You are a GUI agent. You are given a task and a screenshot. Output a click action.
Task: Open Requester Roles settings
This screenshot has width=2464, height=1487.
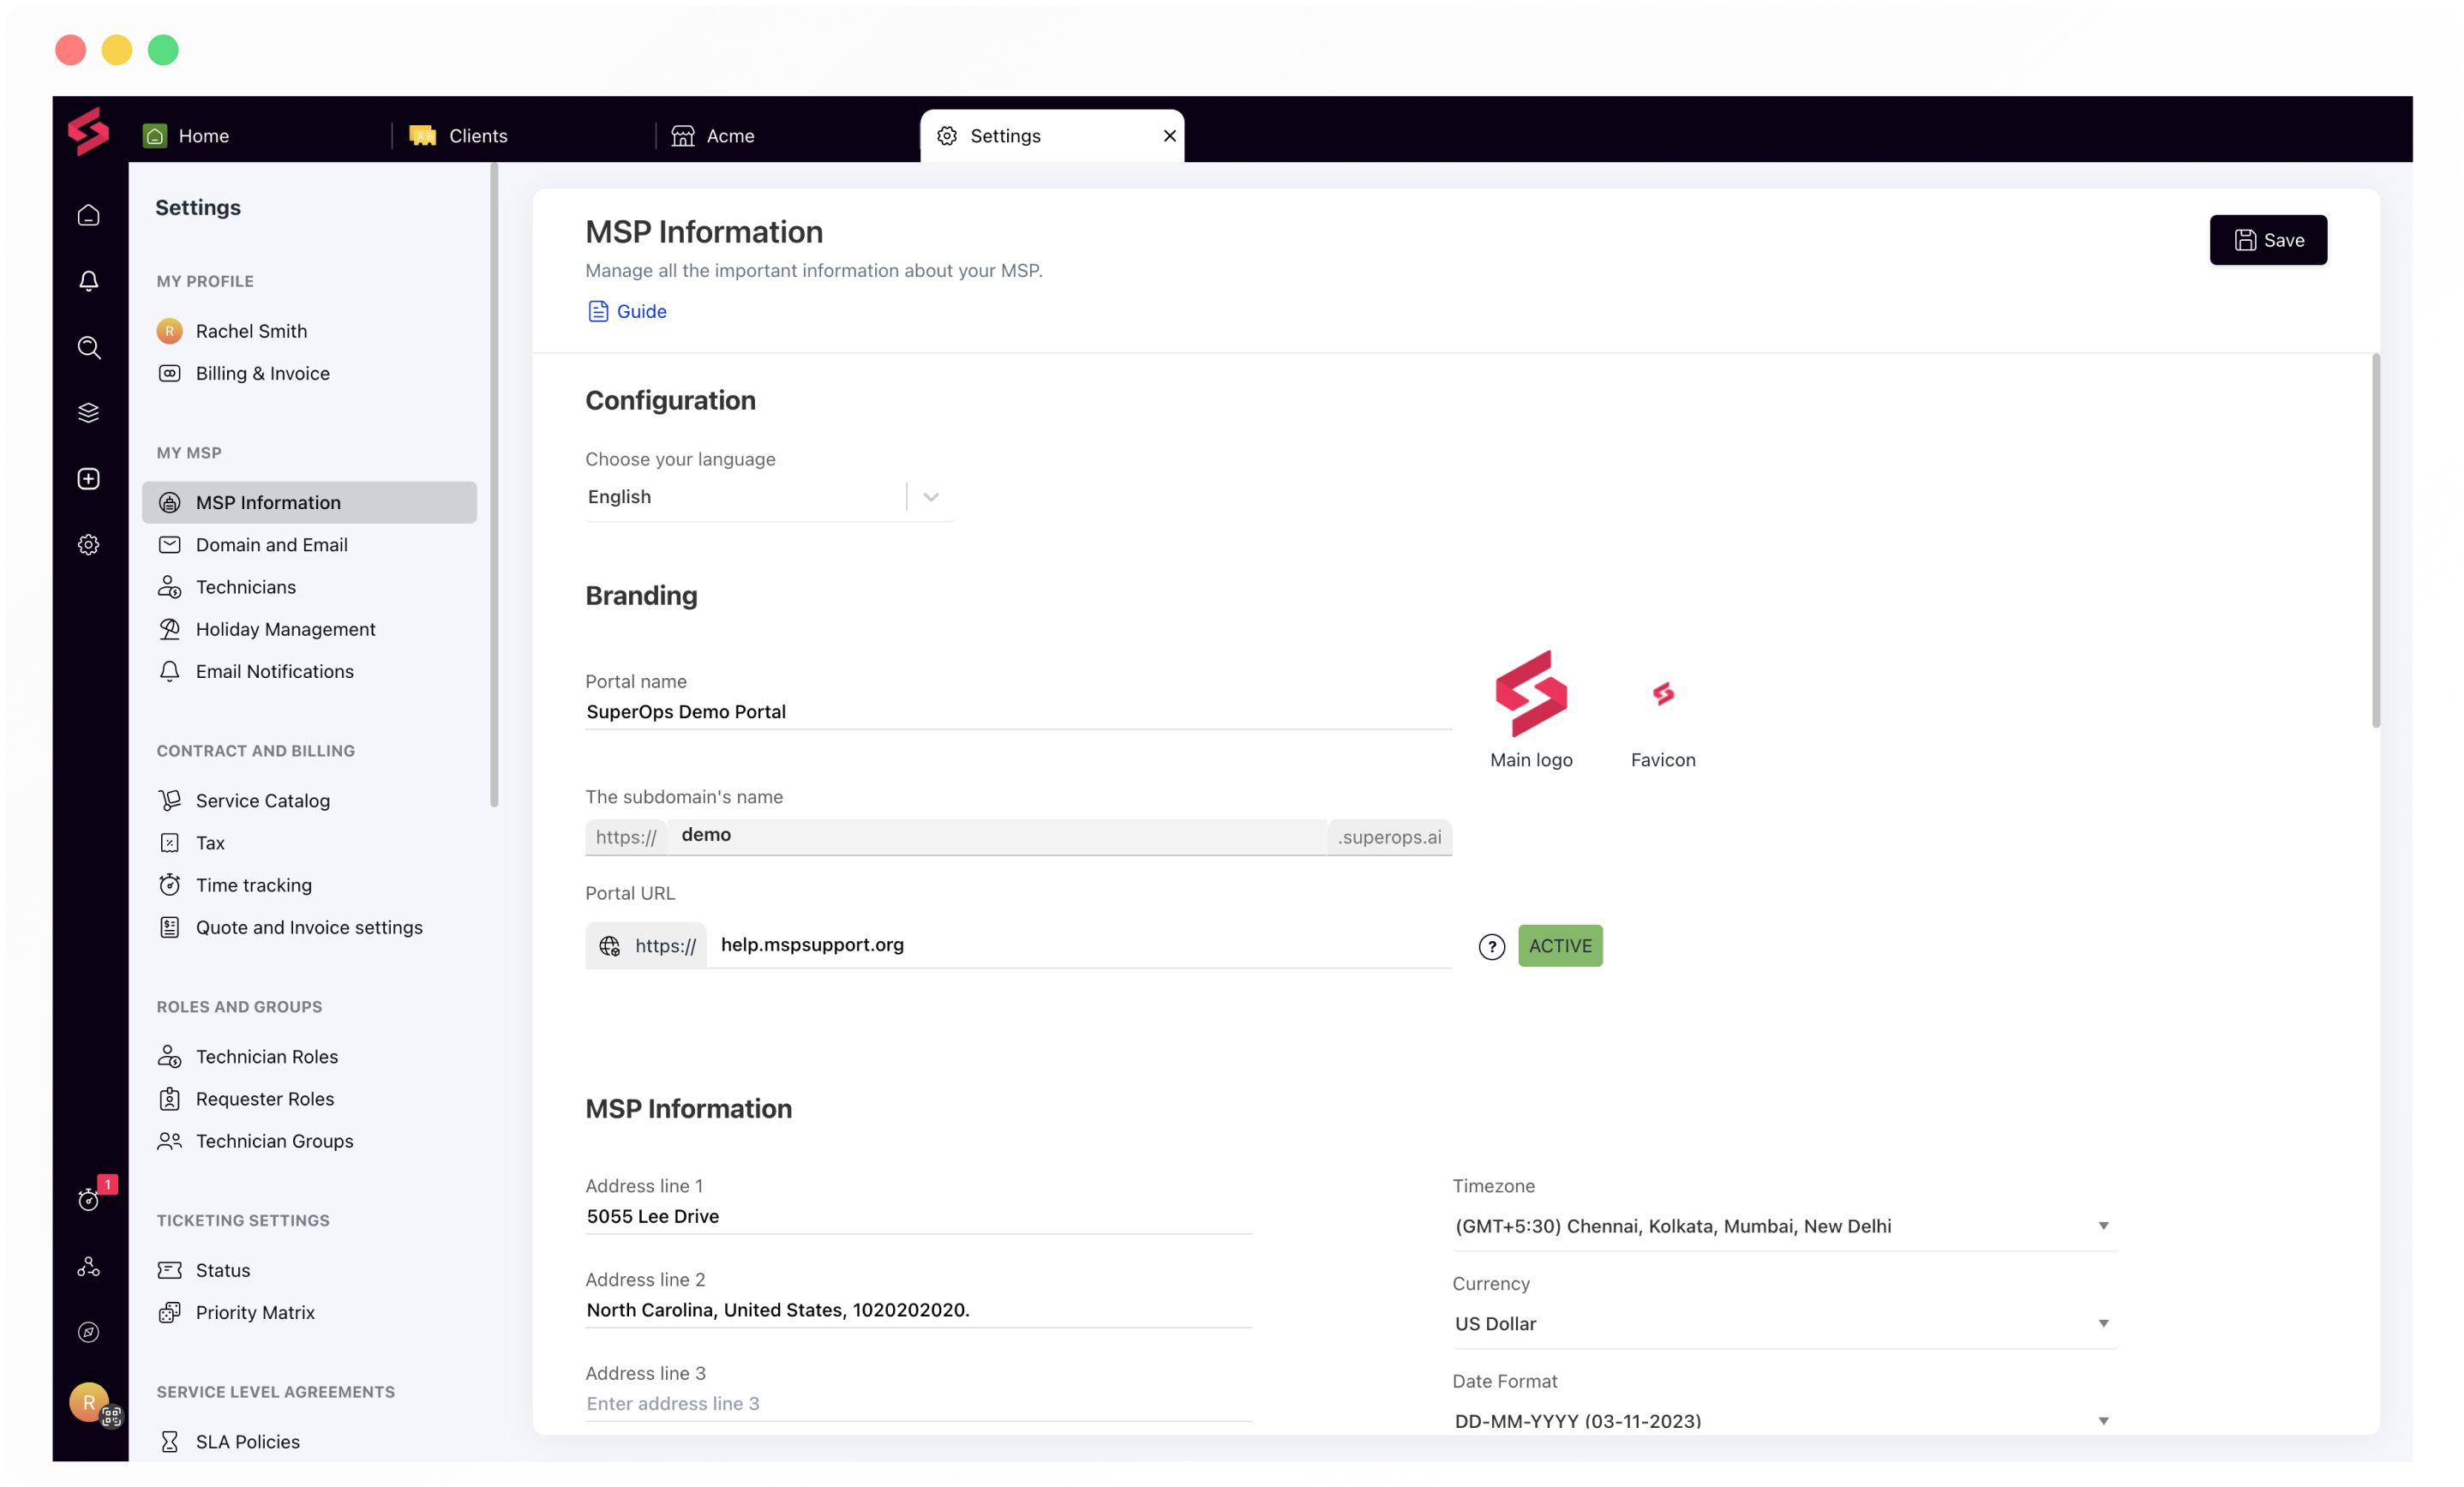tap(309, 1099)
